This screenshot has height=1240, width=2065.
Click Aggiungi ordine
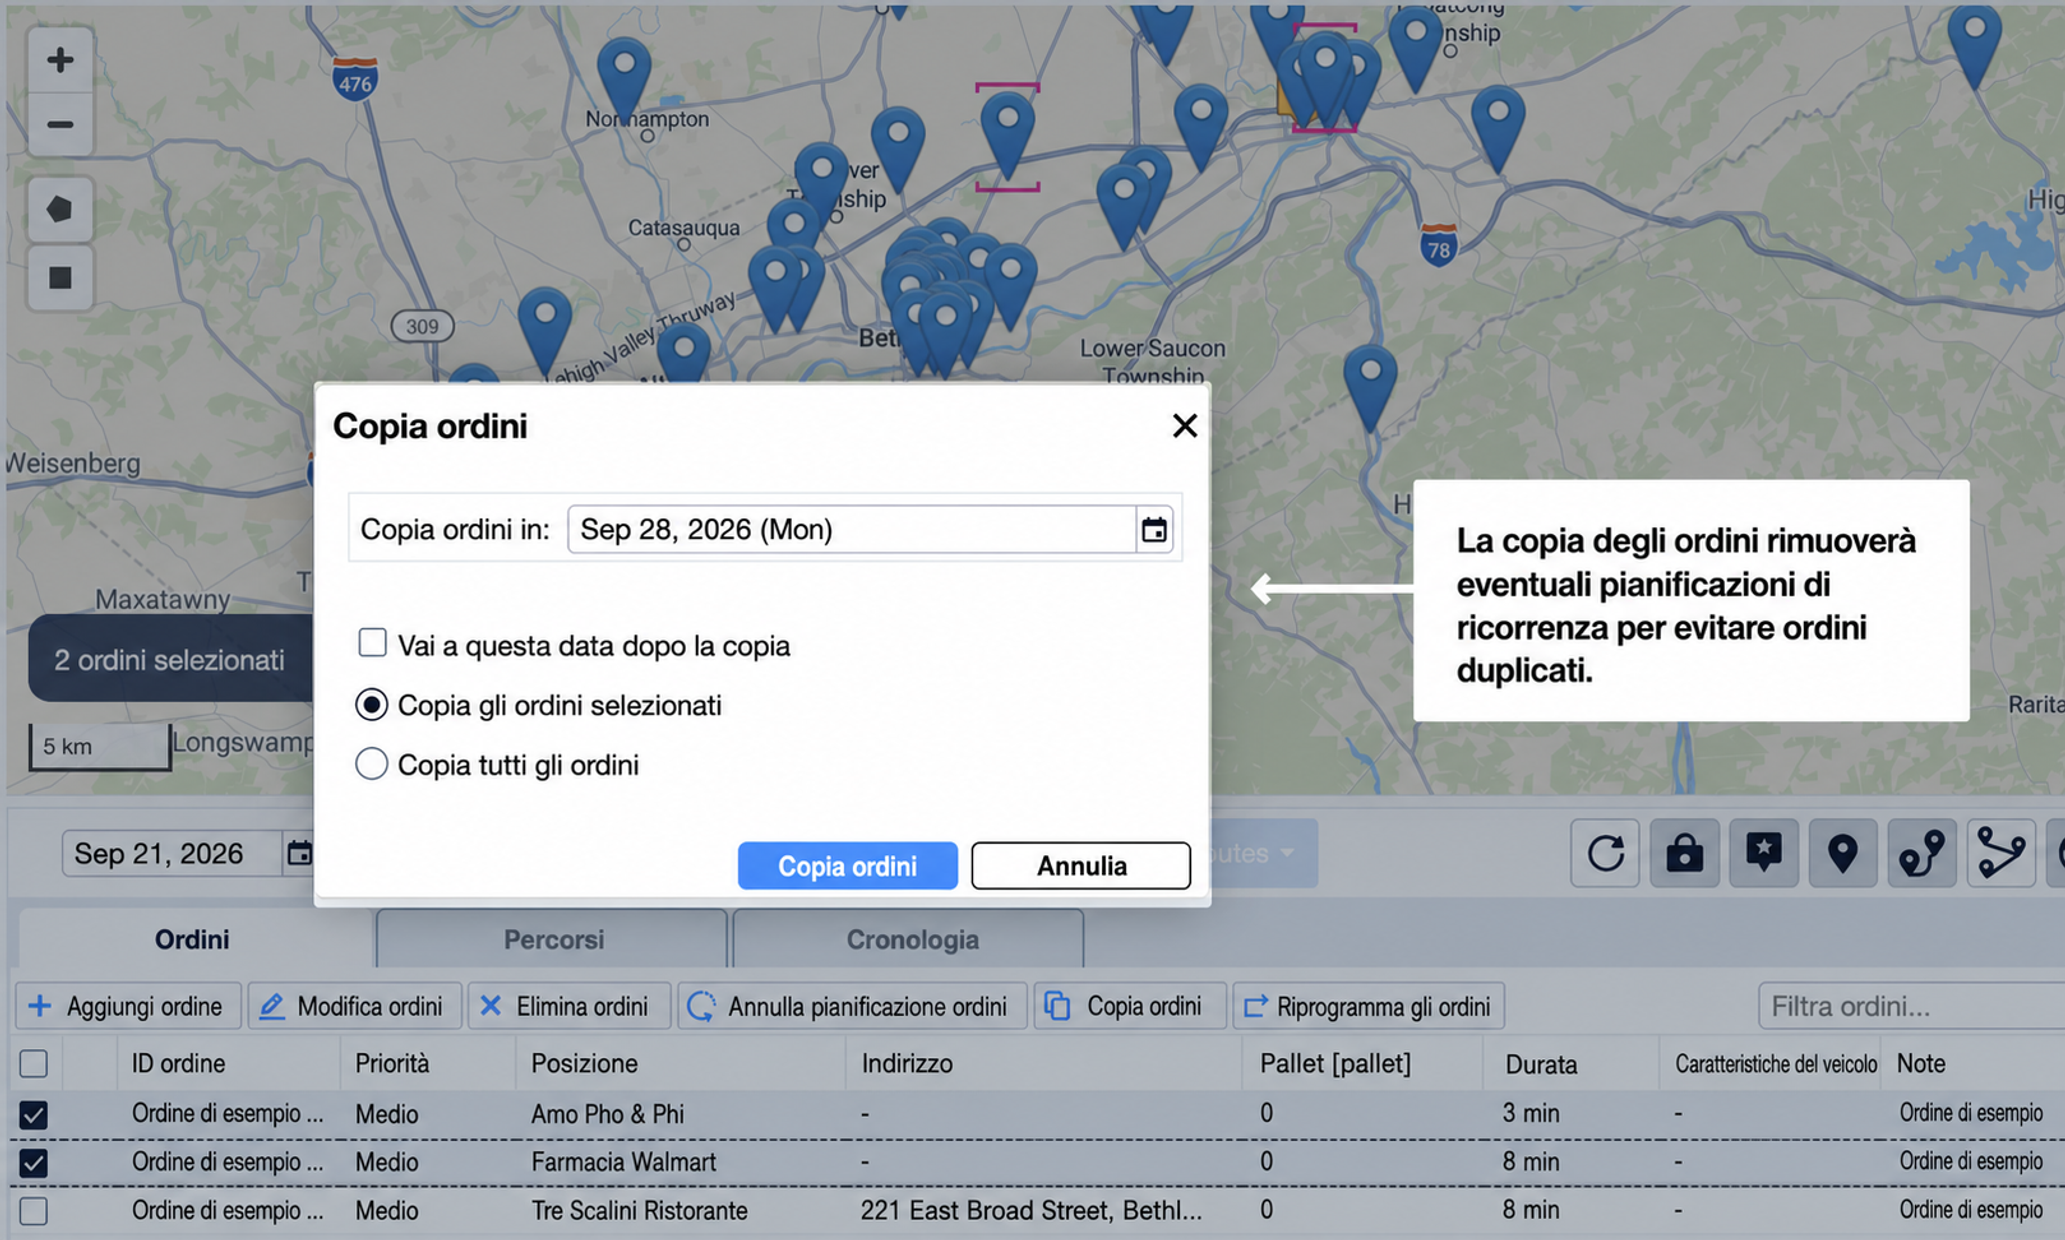click(127, 1006)
